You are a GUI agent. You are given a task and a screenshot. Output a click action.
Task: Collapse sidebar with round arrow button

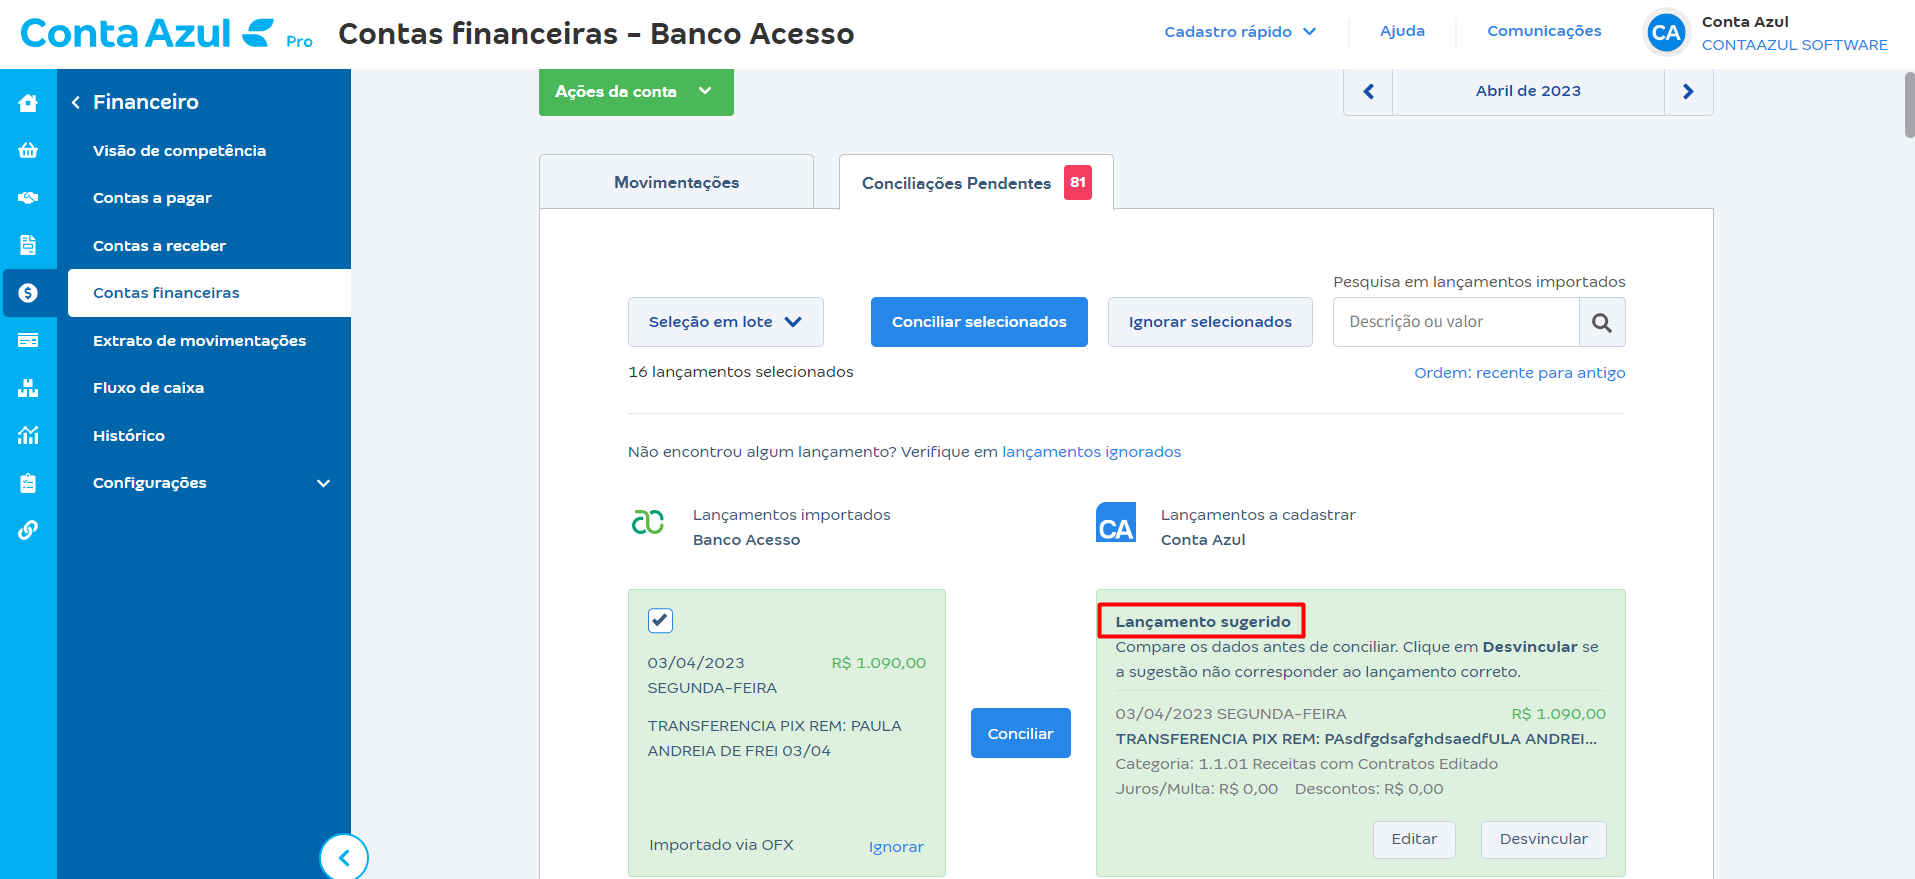(344, 857)
